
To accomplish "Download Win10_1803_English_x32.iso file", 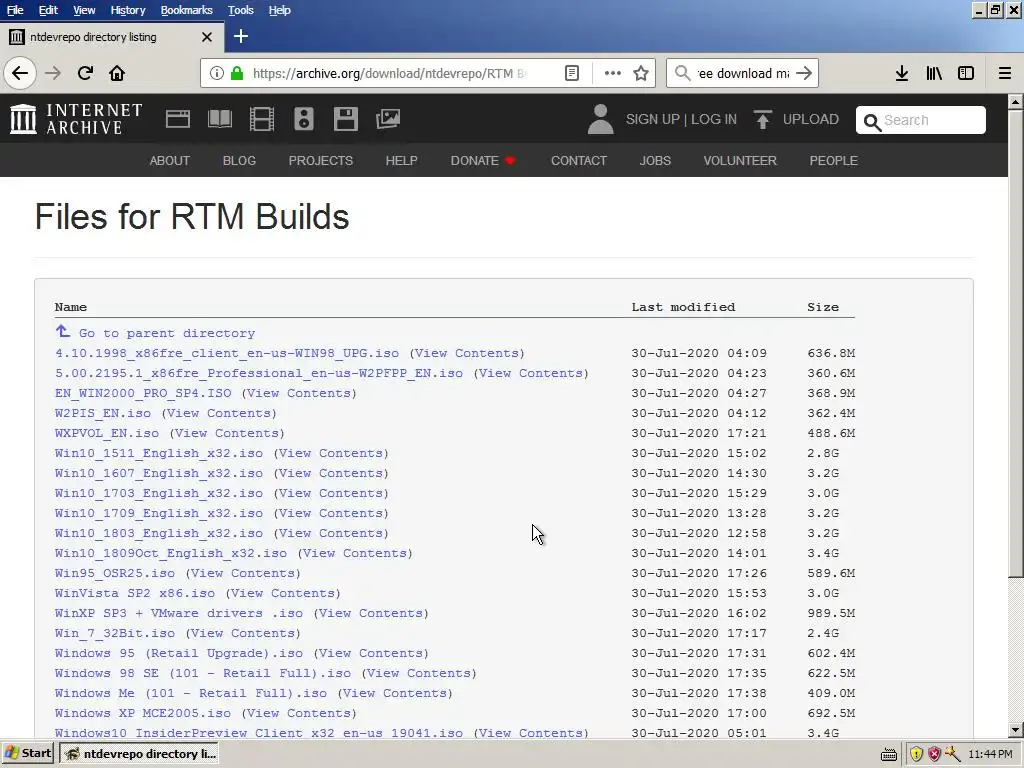I will click(159, 533).
